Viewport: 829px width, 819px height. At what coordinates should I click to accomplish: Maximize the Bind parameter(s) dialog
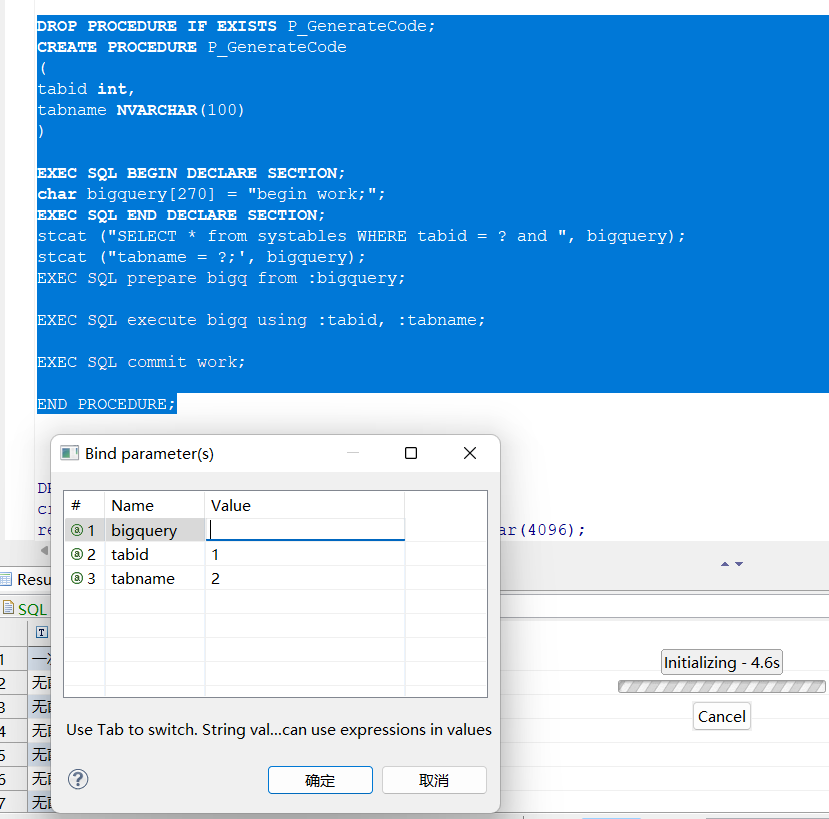(411, 453)
